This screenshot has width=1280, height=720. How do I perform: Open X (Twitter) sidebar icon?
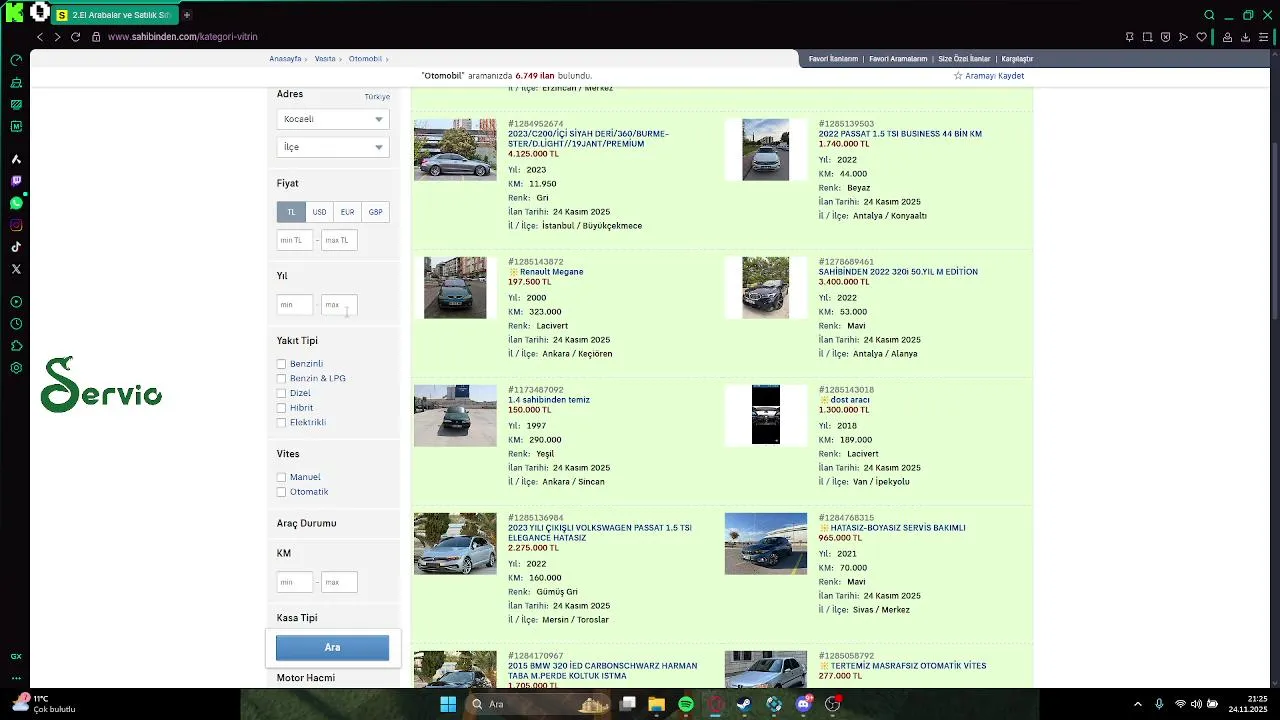pyautogui.click(x=16, y=269)
